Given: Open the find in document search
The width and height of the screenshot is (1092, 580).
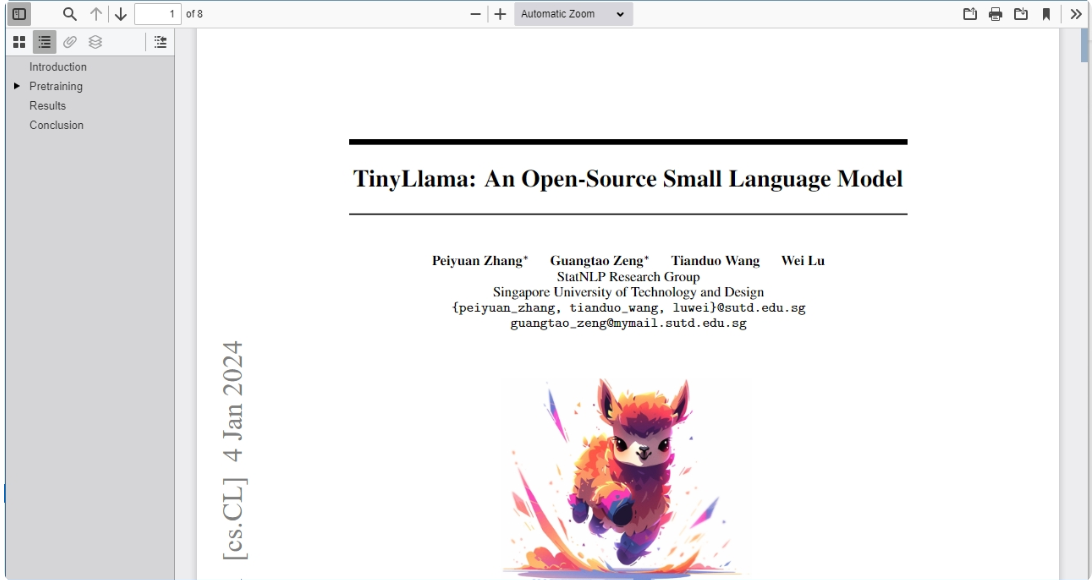Looking at the screenshot, I should pos(70,14).
